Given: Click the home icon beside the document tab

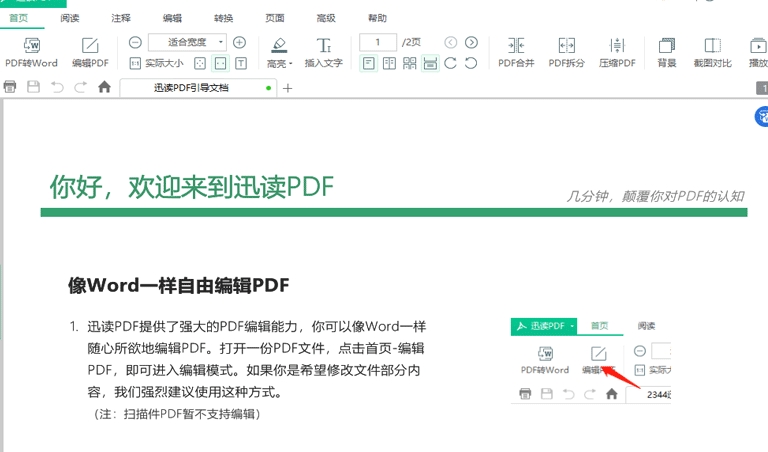Looking at the screenshot, I should click(x=104, y=88).
